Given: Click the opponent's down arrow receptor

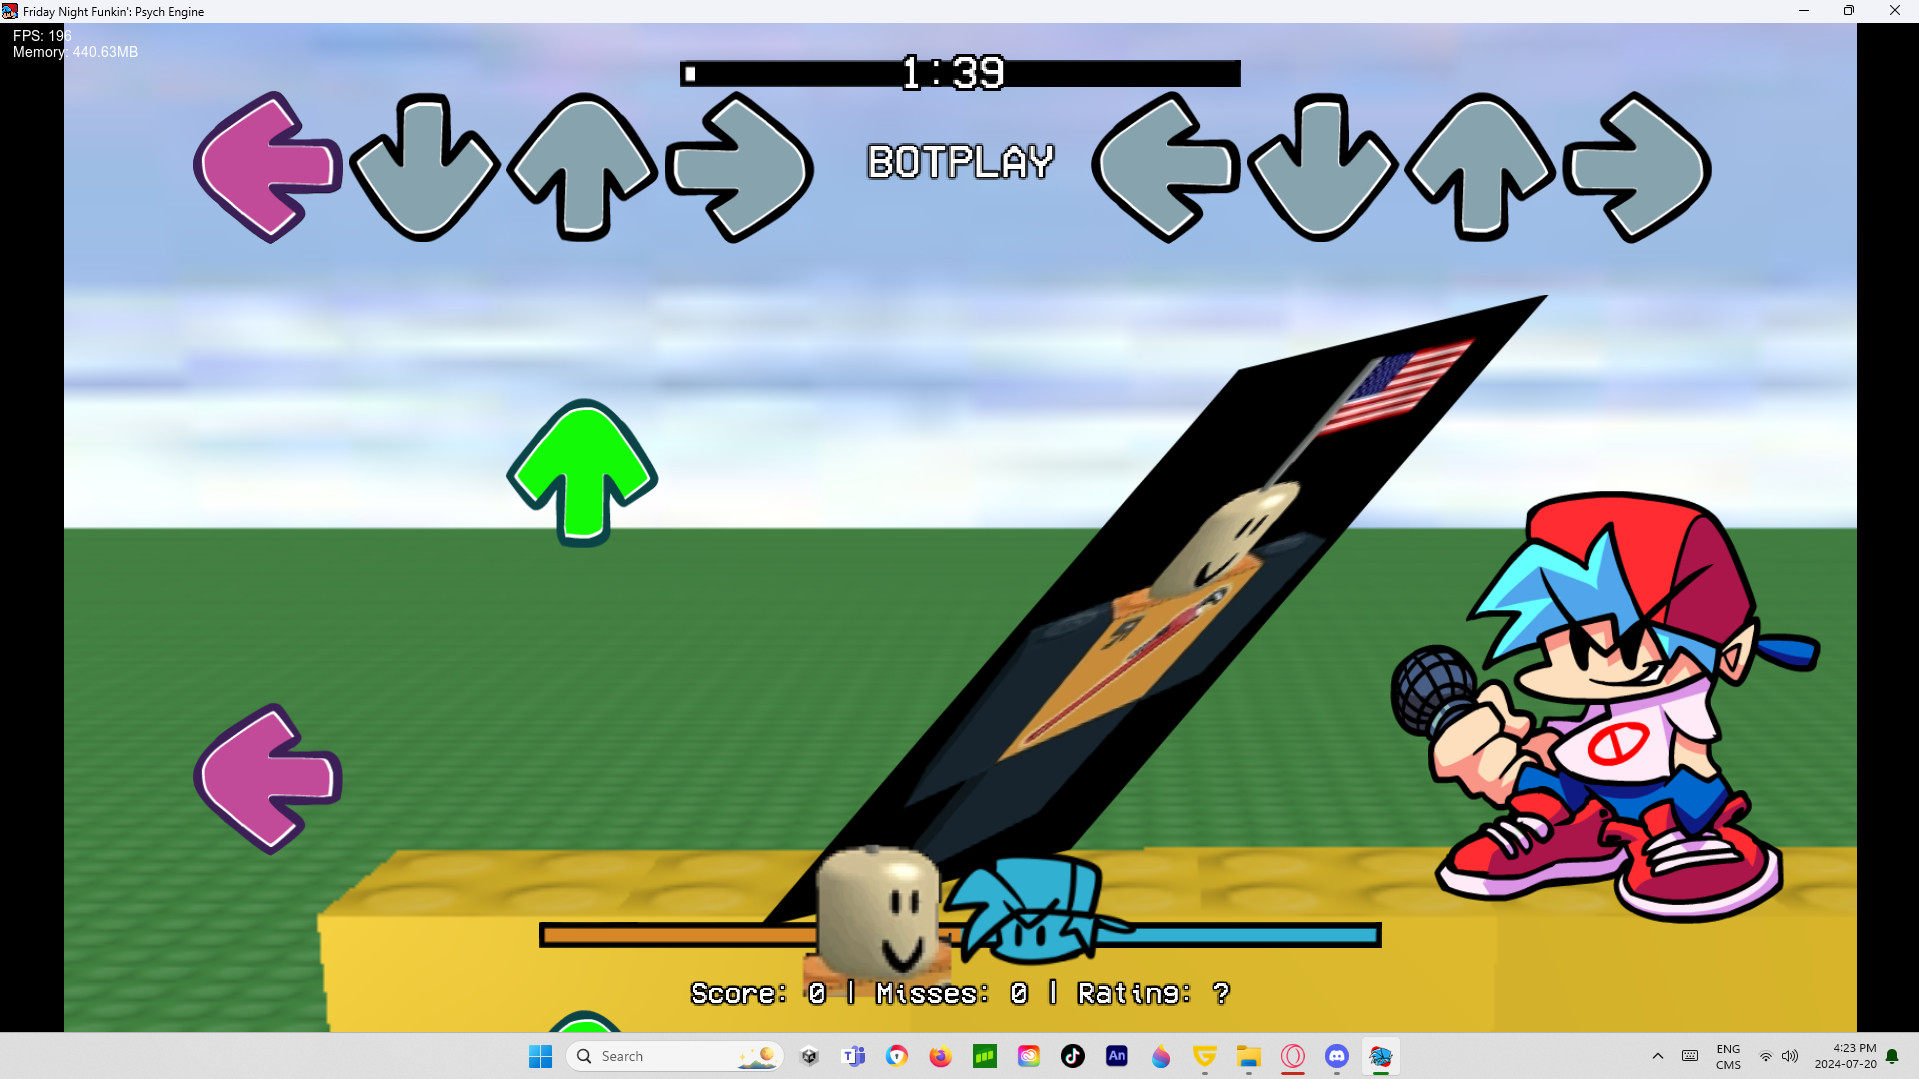Looking at the screenshot, I should pyautogui.click(x=424, y=167).
